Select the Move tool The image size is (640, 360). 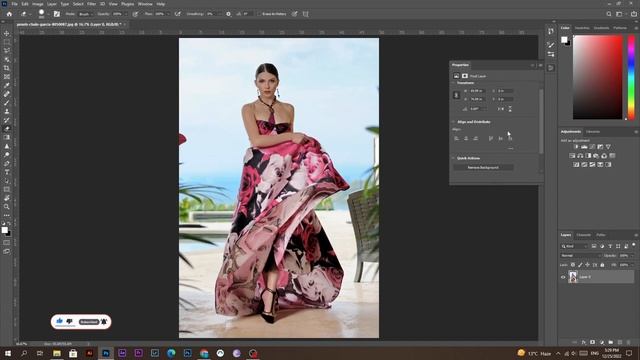click(x=7, y=33)
